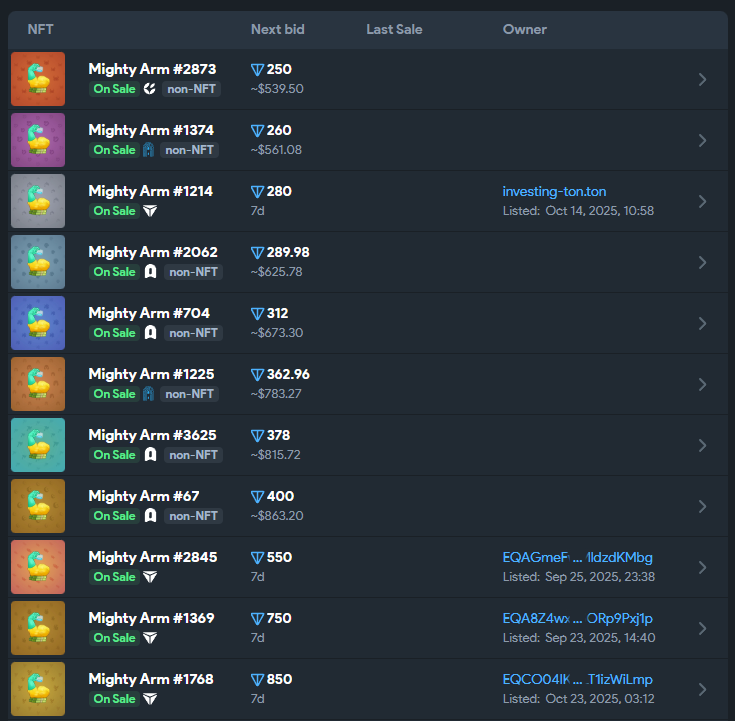Click marketplace icon under Mighty Arm #1768
The width and height of the screenshot is (735, 721).
[150, 699]
